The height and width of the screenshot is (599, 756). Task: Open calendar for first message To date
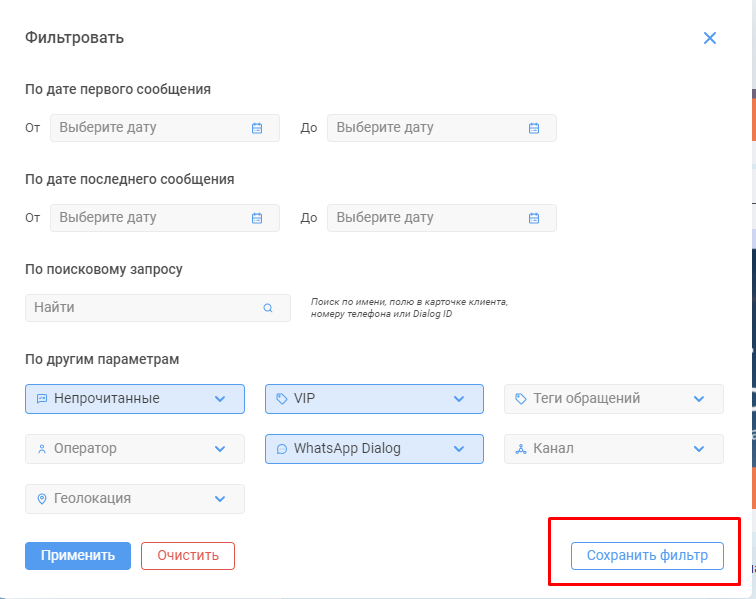534,128
